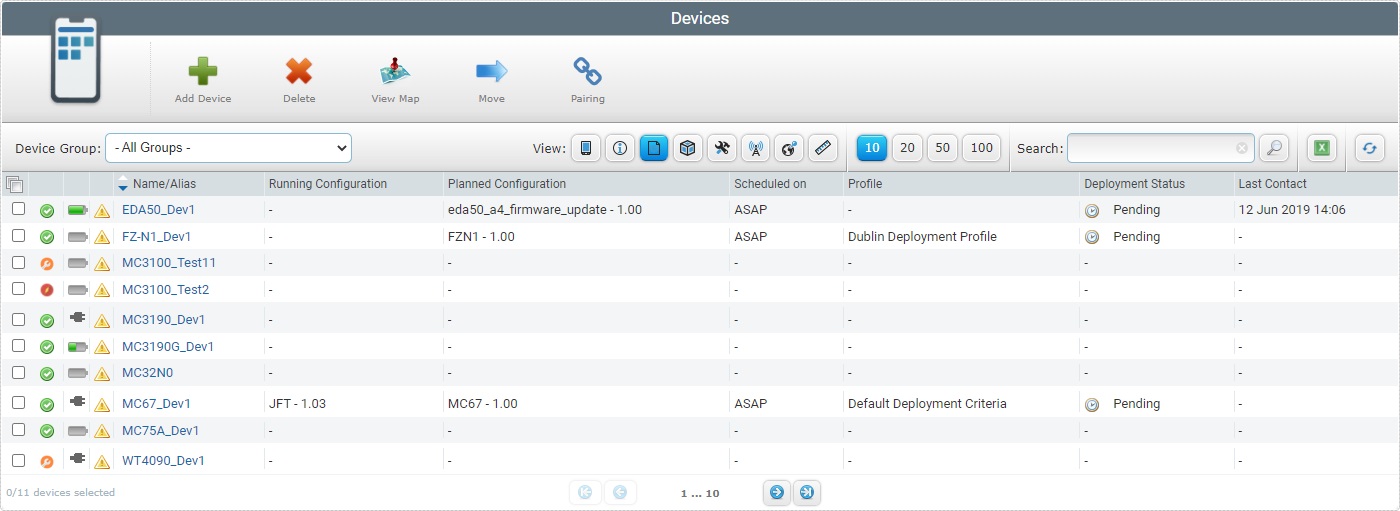This screenshot has width=1400, height=511.
Task: Go to the next page of devices
Action: point(777,492)
